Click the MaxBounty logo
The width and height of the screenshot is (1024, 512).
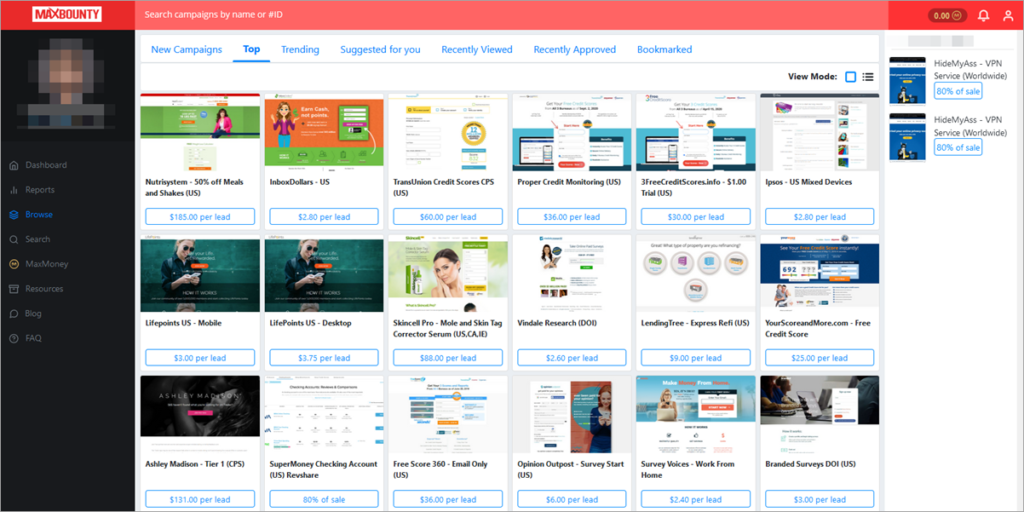point(67,15)
